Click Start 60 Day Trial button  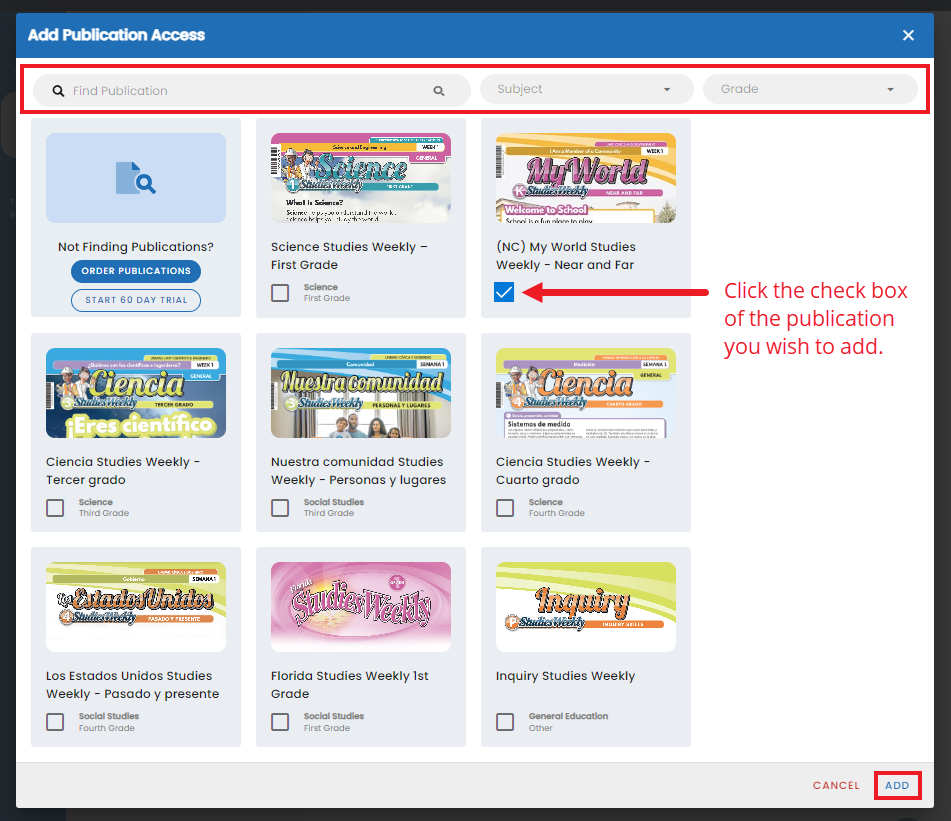click(x=136, y=300)
